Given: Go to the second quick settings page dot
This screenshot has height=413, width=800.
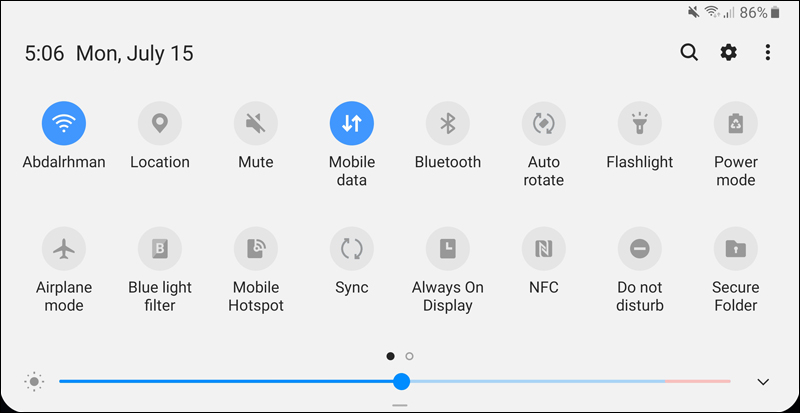Looking at the screenshot, I should (x=410, y=356).
